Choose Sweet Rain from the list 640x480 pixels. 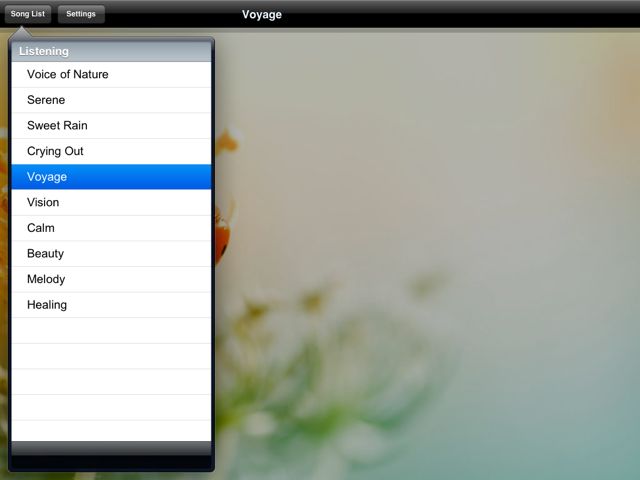tap(111, 126)
